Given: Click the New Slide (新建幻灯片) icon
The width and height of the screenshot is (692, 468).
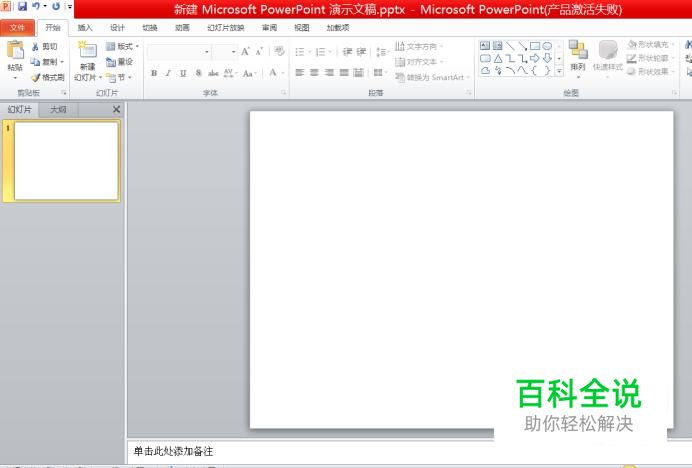Looking at the screenshot, I should 87,56.
